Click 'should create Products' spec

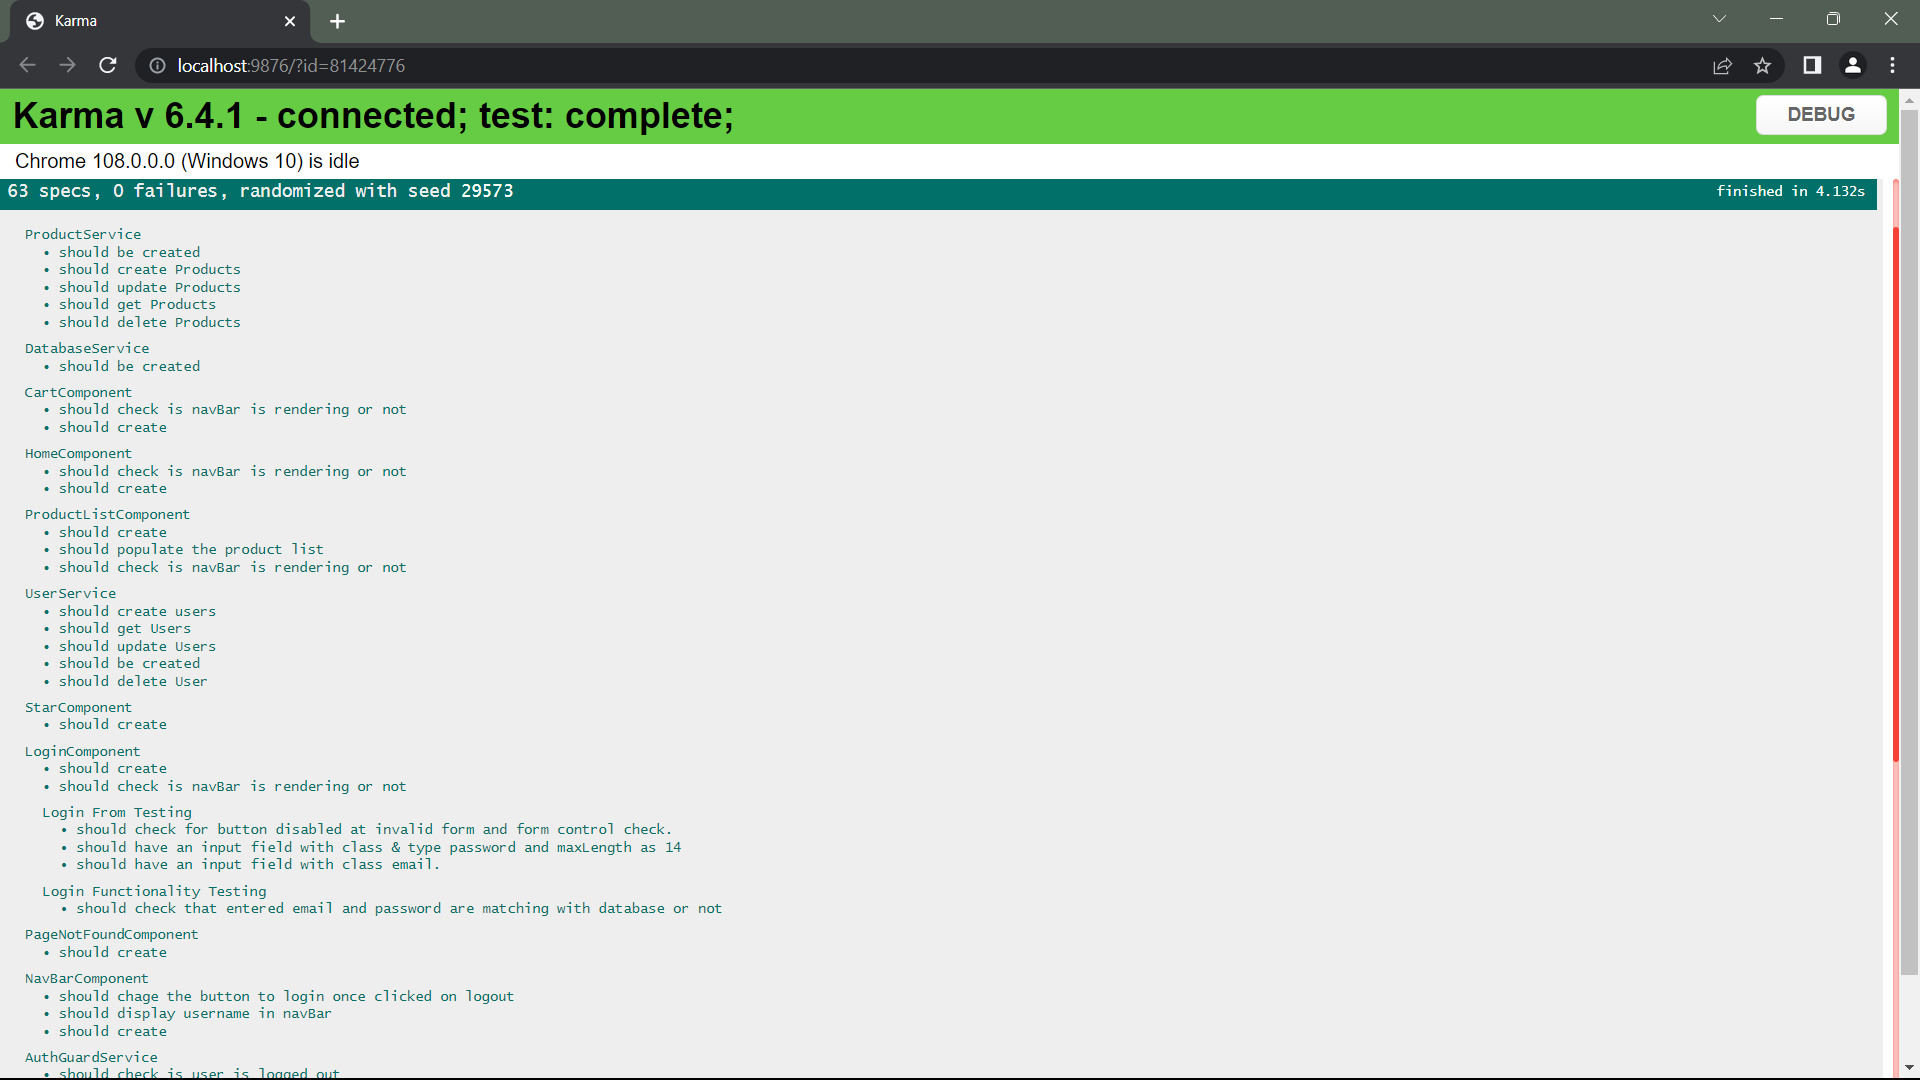149,269
